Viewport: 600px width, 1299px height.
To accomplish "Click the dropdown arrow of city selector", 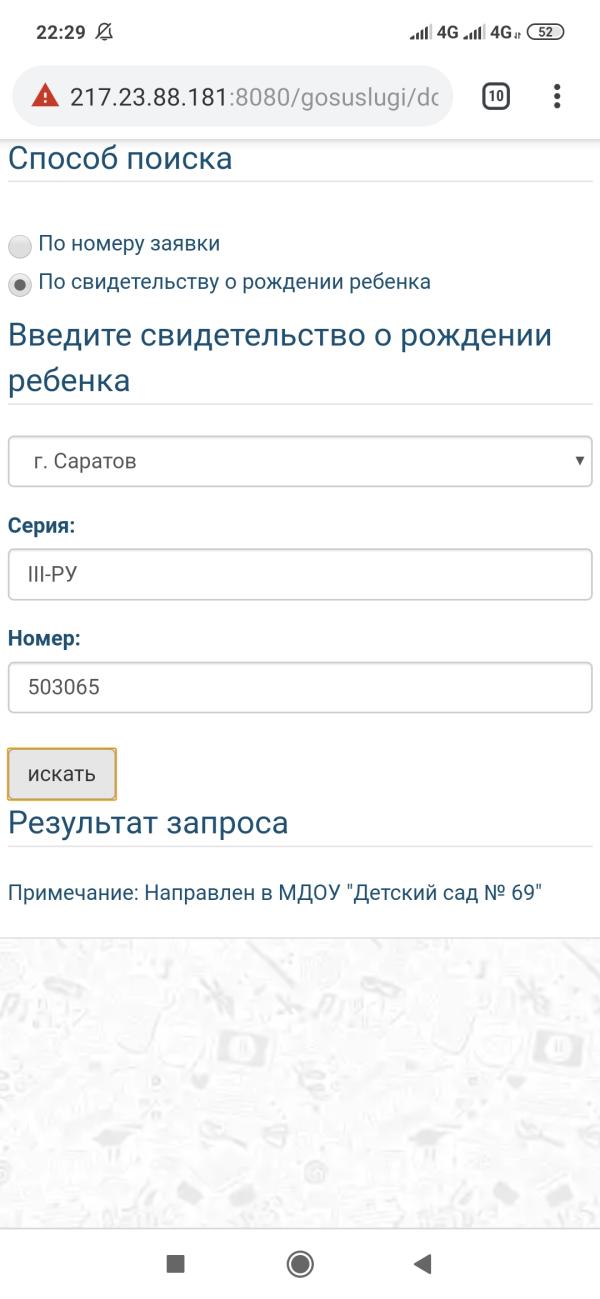I will click(x=579, y=461).
